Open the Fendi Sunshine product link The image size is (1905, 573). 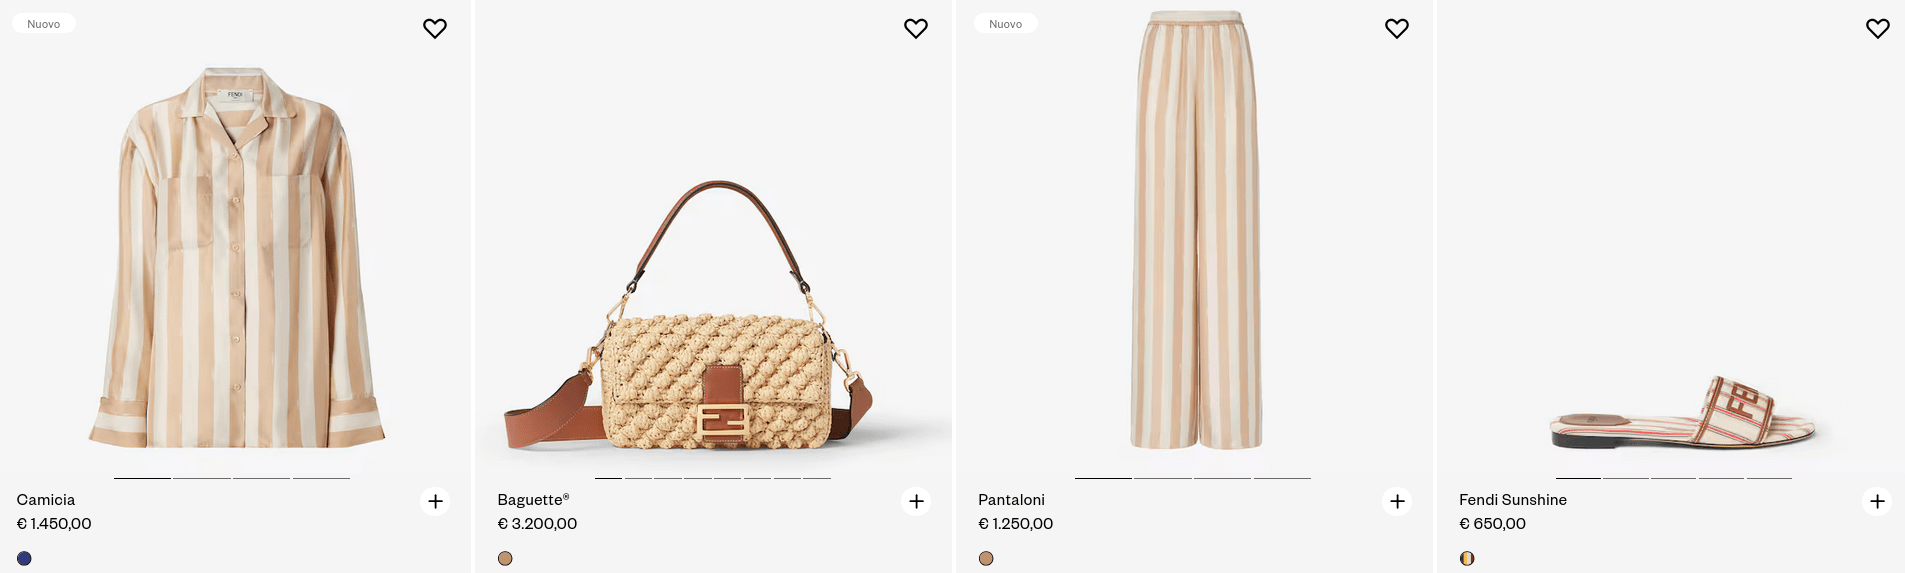(1512, 500)
